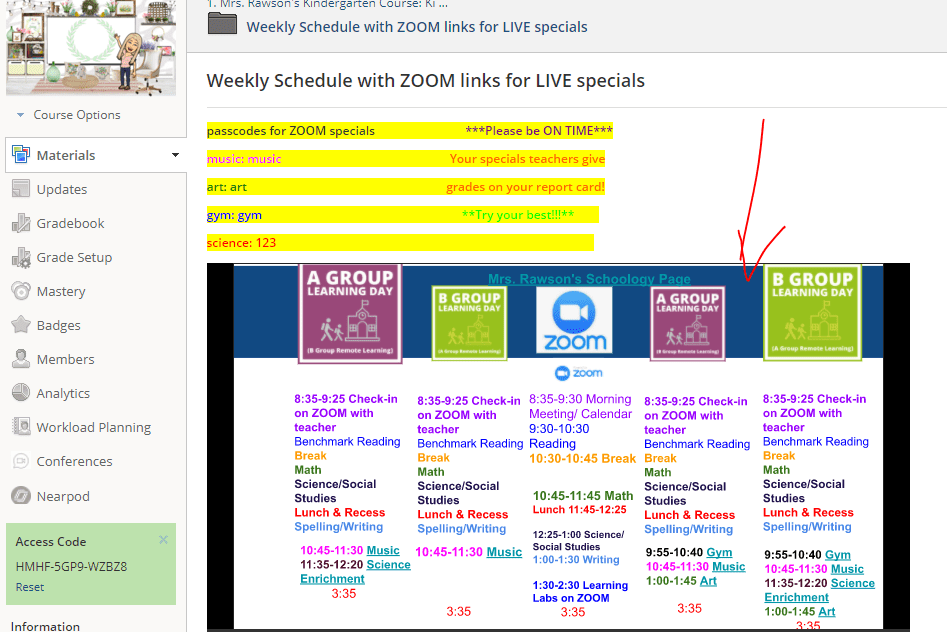Click the passcode line 'science: 123'

tap(242, 243)
